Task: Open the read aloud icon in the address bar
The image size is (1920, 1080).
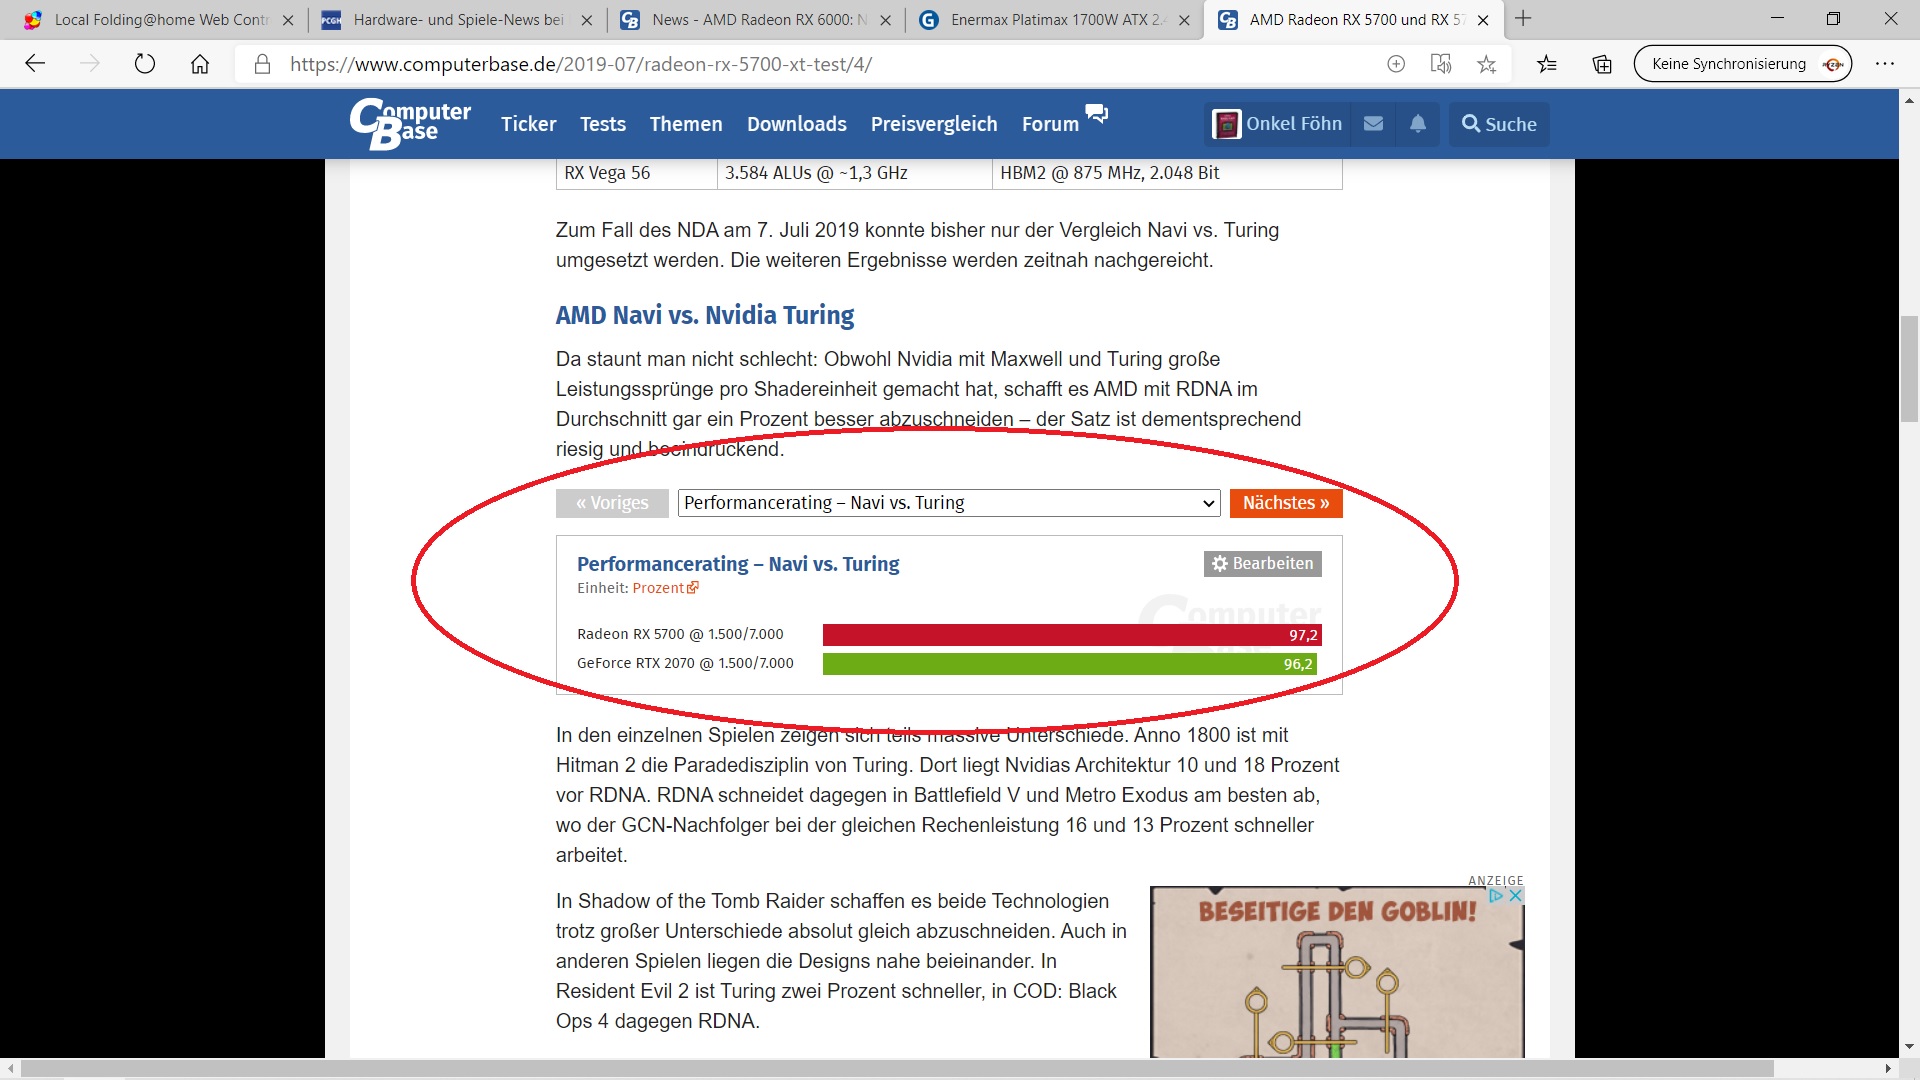Action: pyautogui.click(x=1440, y=64)
